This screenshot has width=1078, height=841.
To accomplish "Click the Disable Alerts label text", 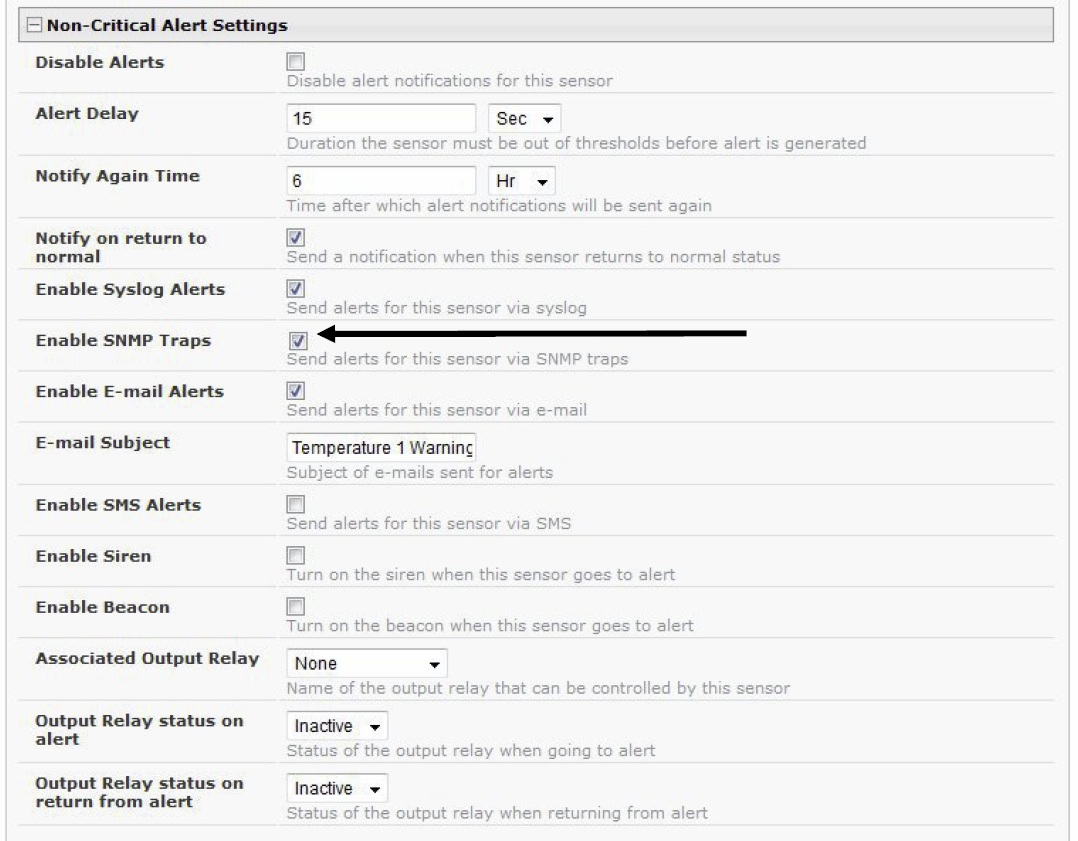I will (x=100, y=62).
